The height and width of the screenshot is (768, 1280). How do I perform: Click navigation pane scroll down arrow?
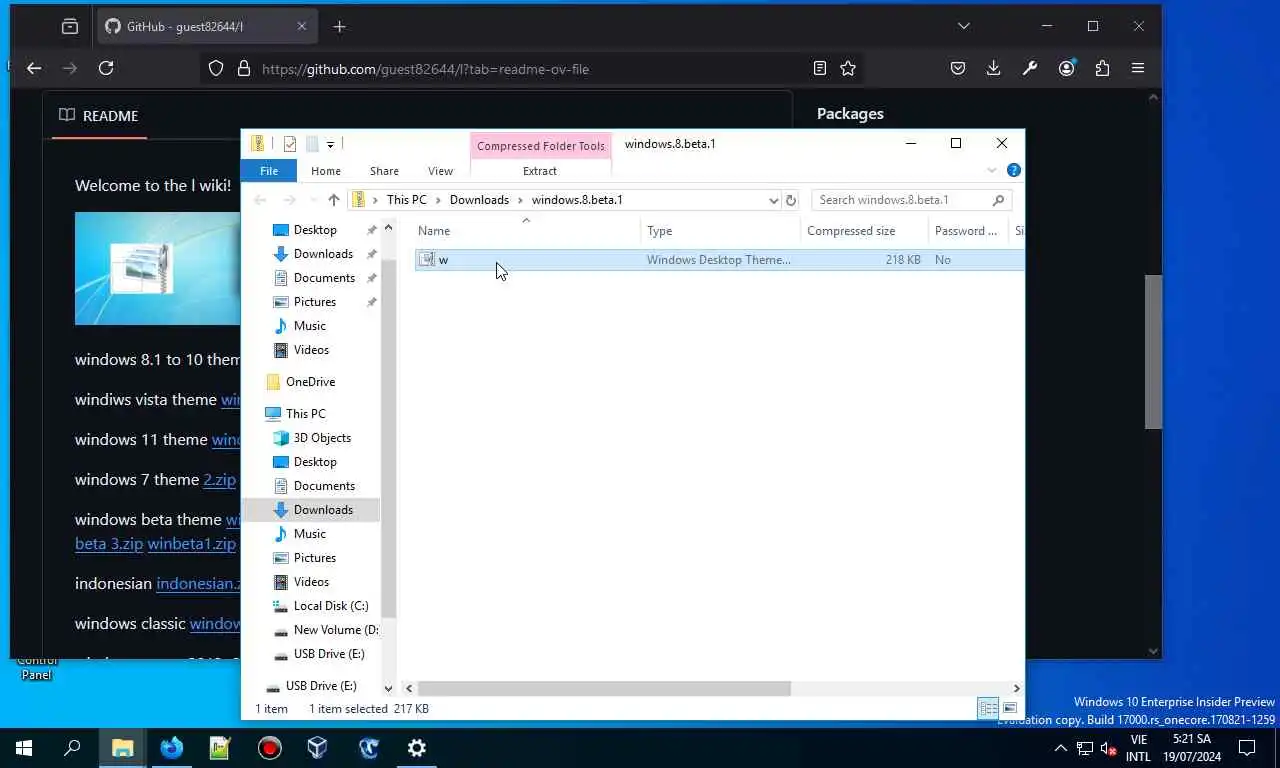click(389, 687)
